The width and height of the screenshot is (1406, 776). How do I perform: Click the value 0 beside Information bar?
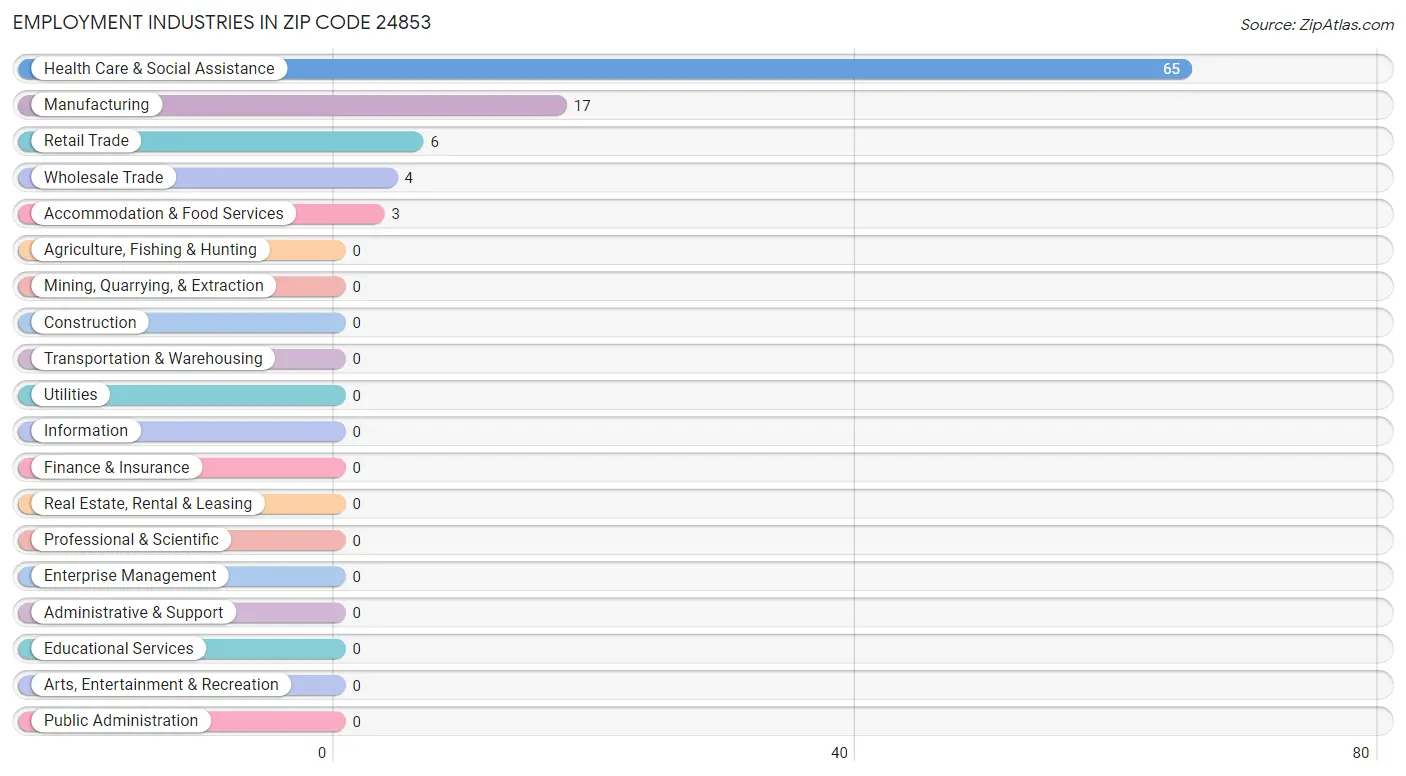(357, 432)
